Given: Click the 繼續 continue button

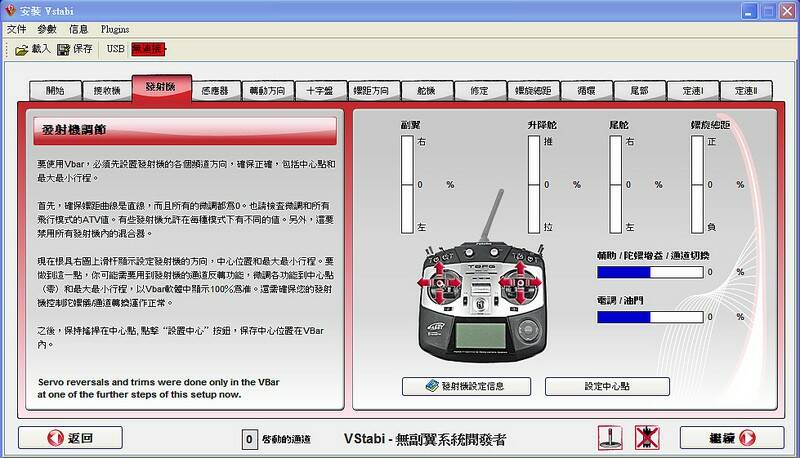Looking at the screenshot, I should tap(732, 438).
